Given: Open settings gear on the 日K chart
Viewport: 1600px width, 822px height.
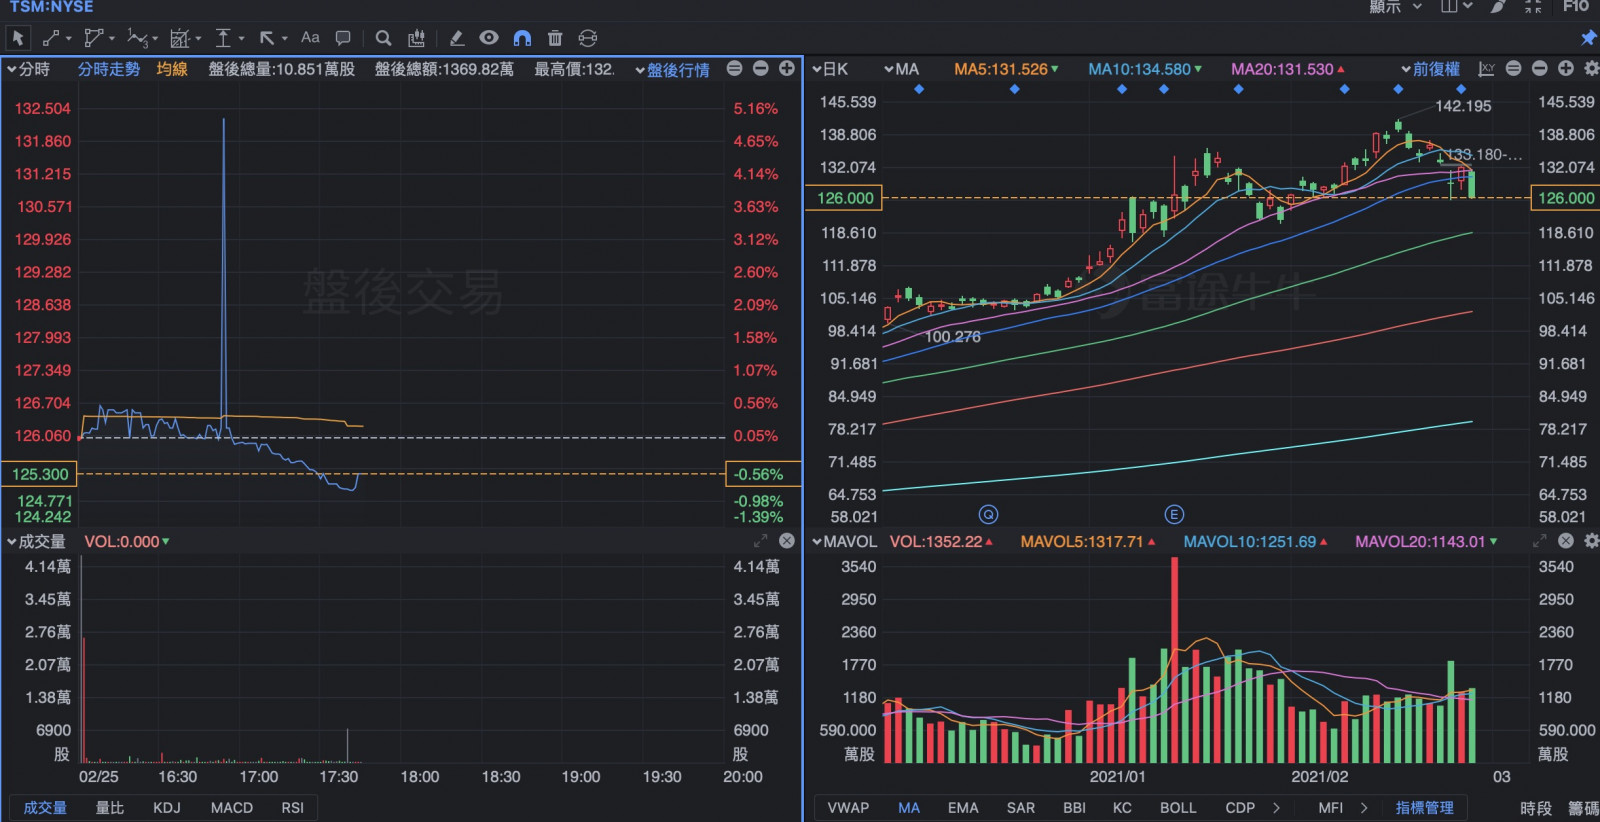Looking at the screenshot, I should click(1591, 68).
